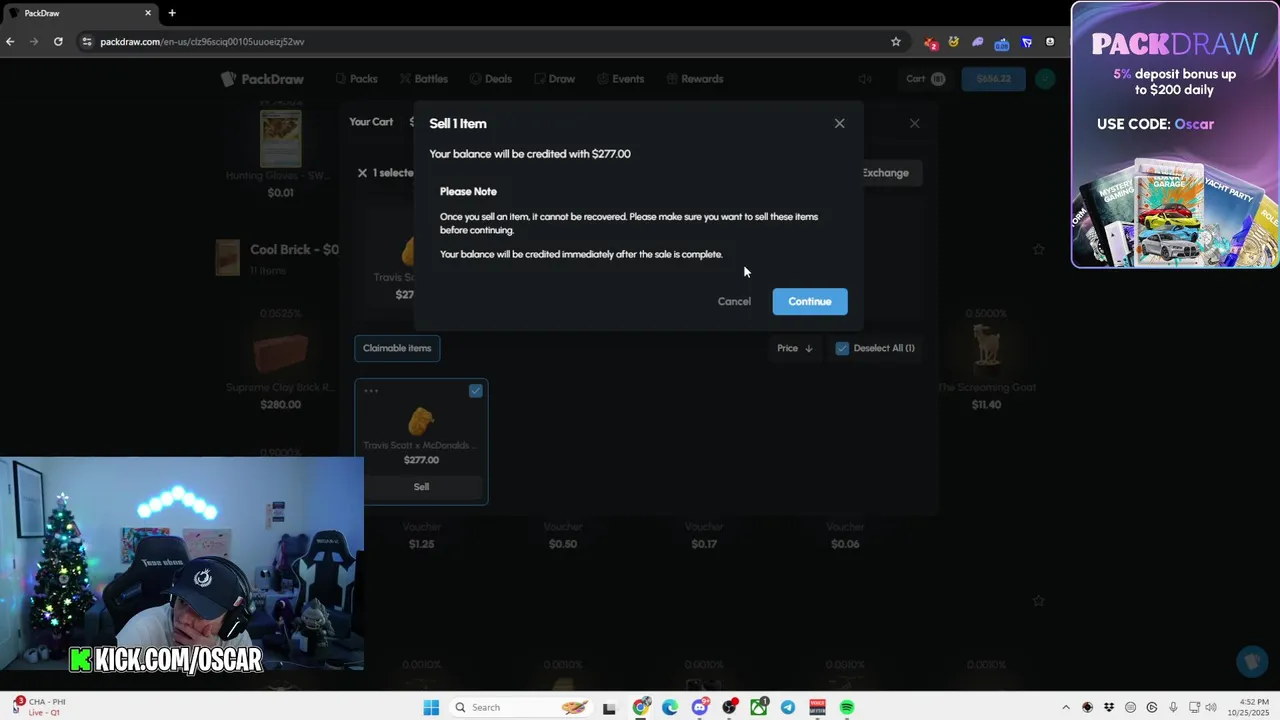The width and height of the screenshot is (1280, 720).
Task: Click the Exchange button
Action: [x=885, y=173]
